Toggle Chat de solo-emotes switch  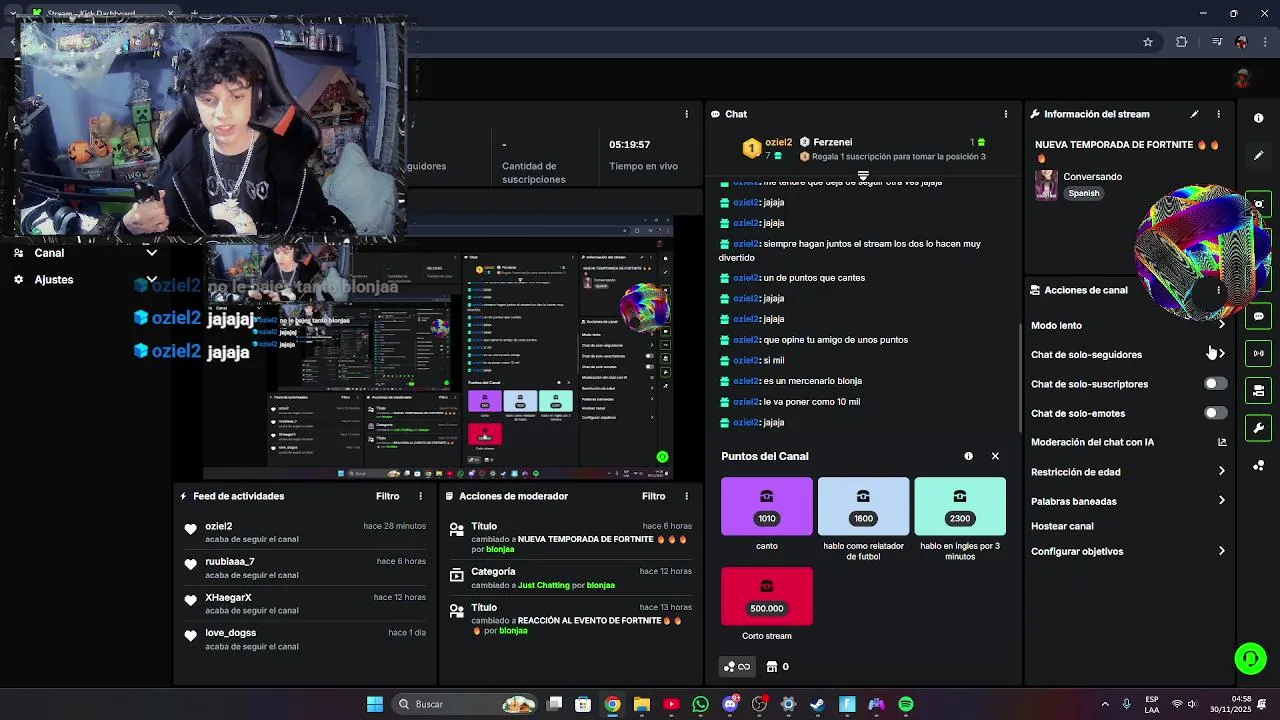pyautogui.click(x=1215, y=413)
